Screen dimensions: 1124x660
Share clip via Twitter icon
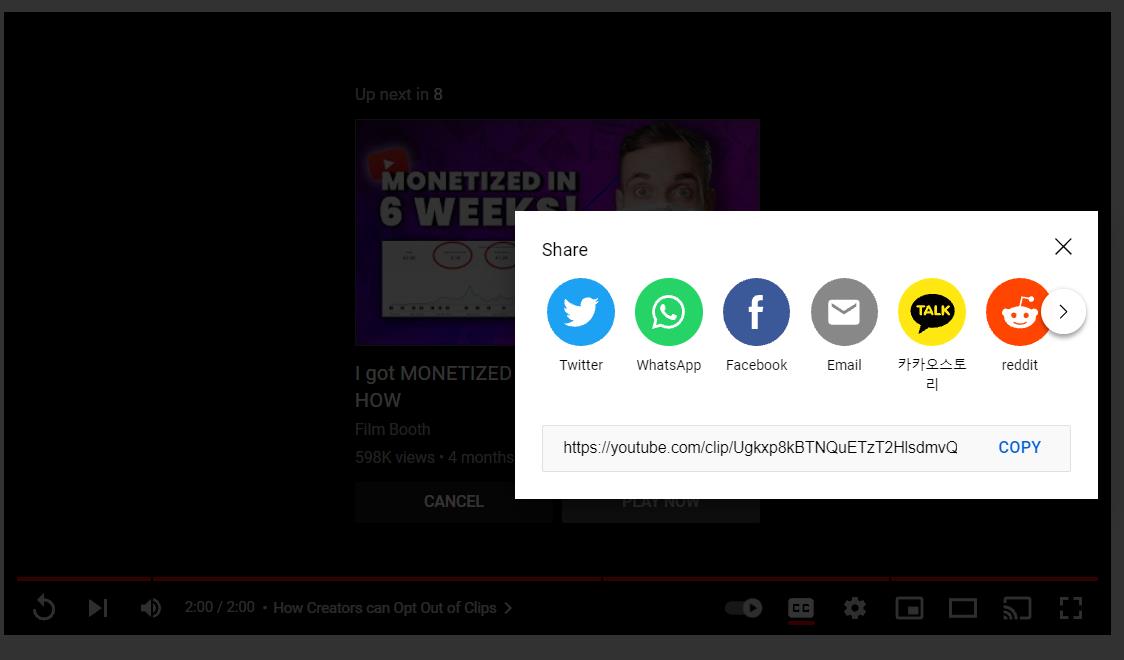[x=581, y=312]
